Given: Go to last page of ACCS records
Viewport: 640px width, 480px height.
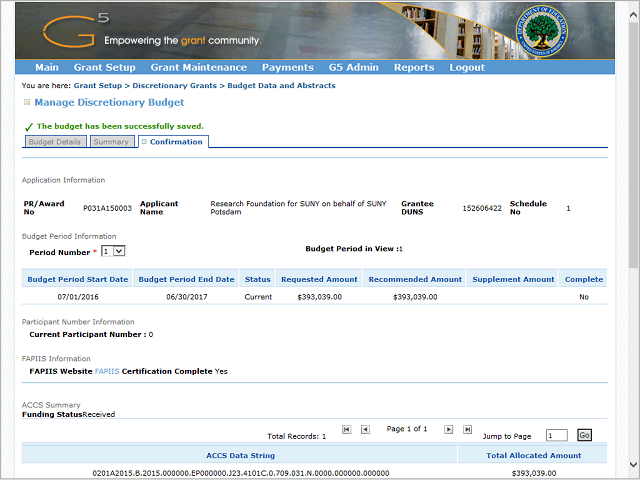Looking at the screenshot, I should click(x=467, y=429).
